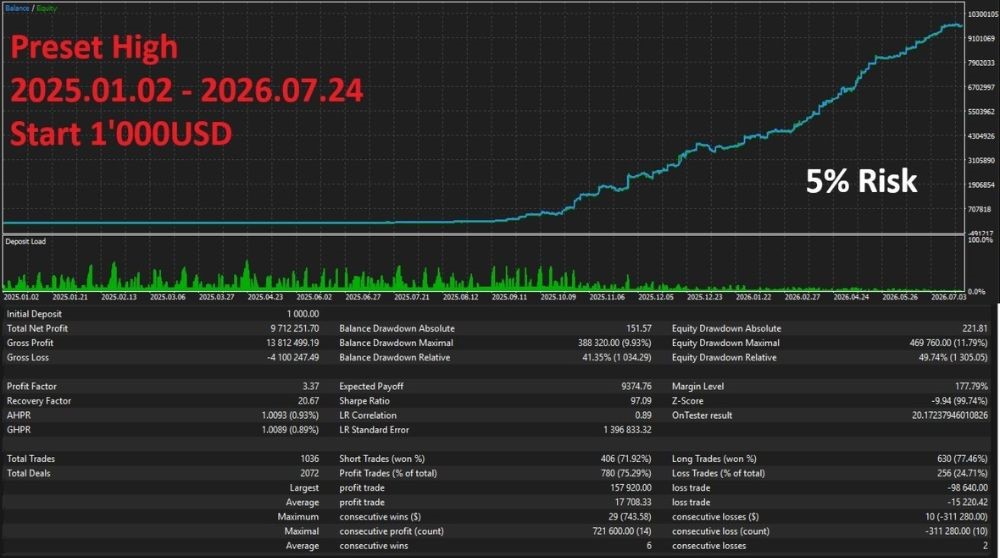
Task: Select the Sharpe Ratio value 97.09
Action: click(641, 401)
